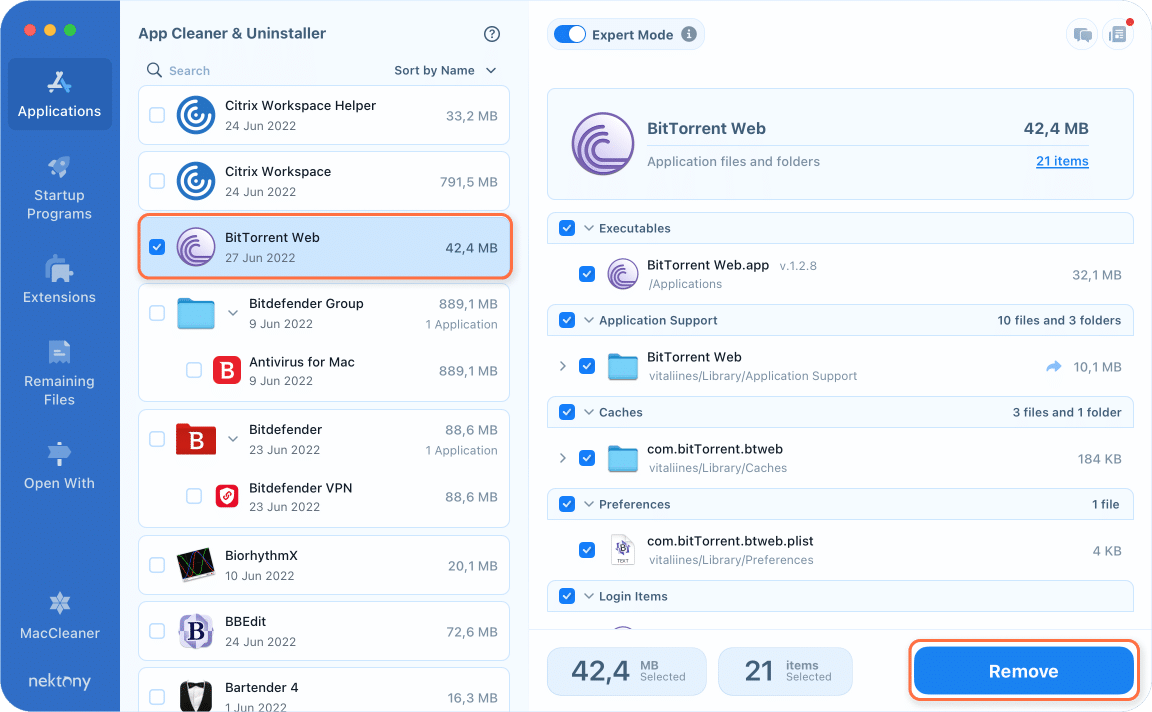Click the nektony logo
The height and width of the screenshot is (712, 1152).
tap(59, 681)
